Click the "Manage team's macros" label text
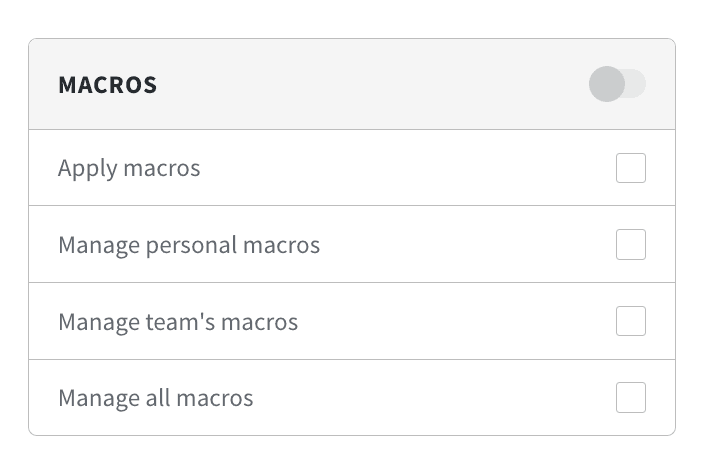This screenshot has height=472, width=718. [x=178, y=322]
